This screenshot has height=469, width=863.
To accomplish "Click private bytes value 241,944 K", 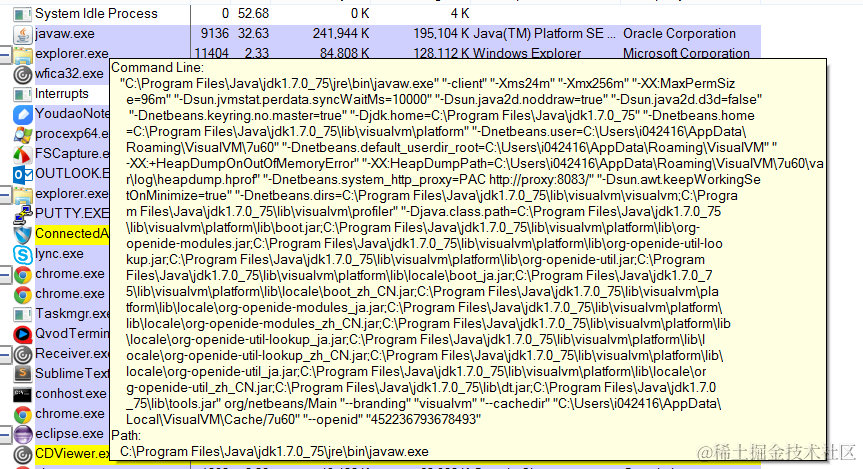I will (x=341, y=34).
